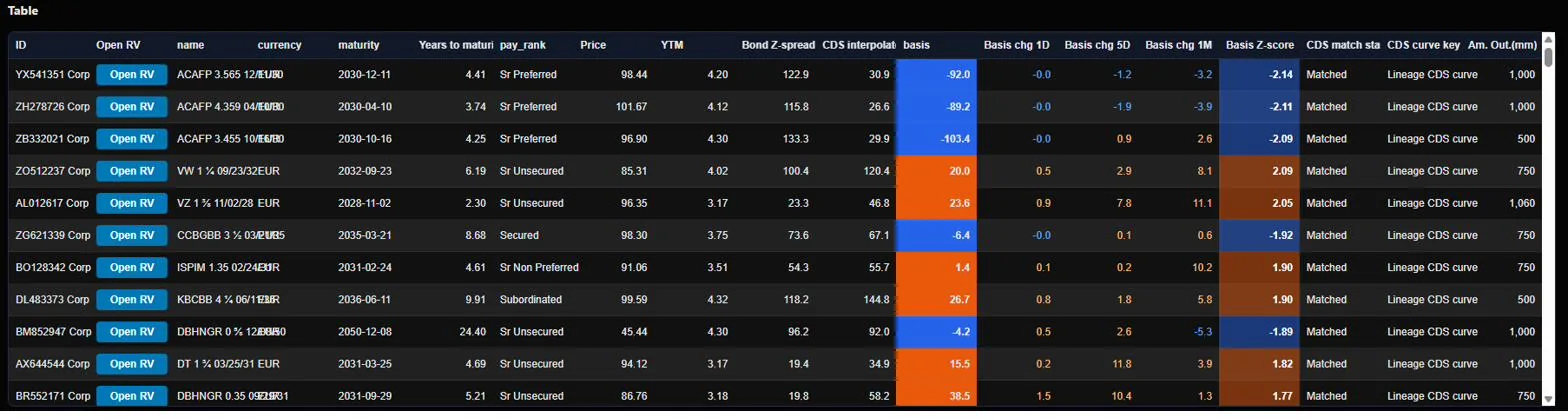Image resolution: width=1568 pixels, height=420 pixels.
Task: Open RV for bond ZB332021 Corp
Action: click(131, 139)
